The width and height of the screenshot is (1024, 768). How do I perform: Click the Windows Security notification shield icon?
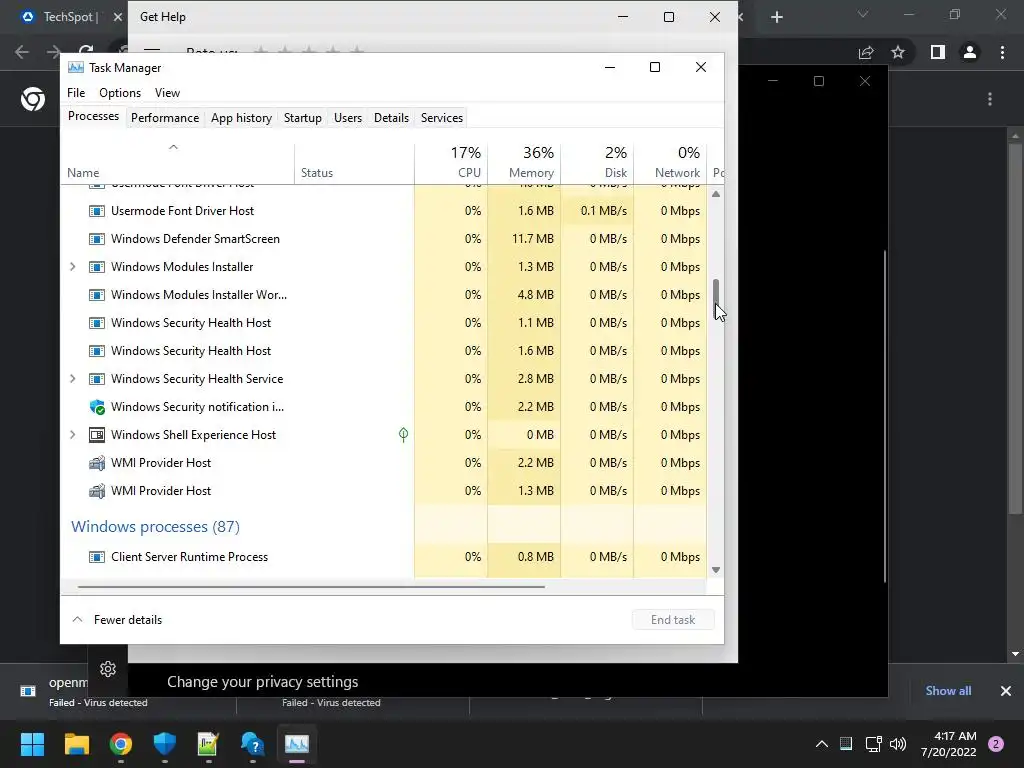pos(97,407)
